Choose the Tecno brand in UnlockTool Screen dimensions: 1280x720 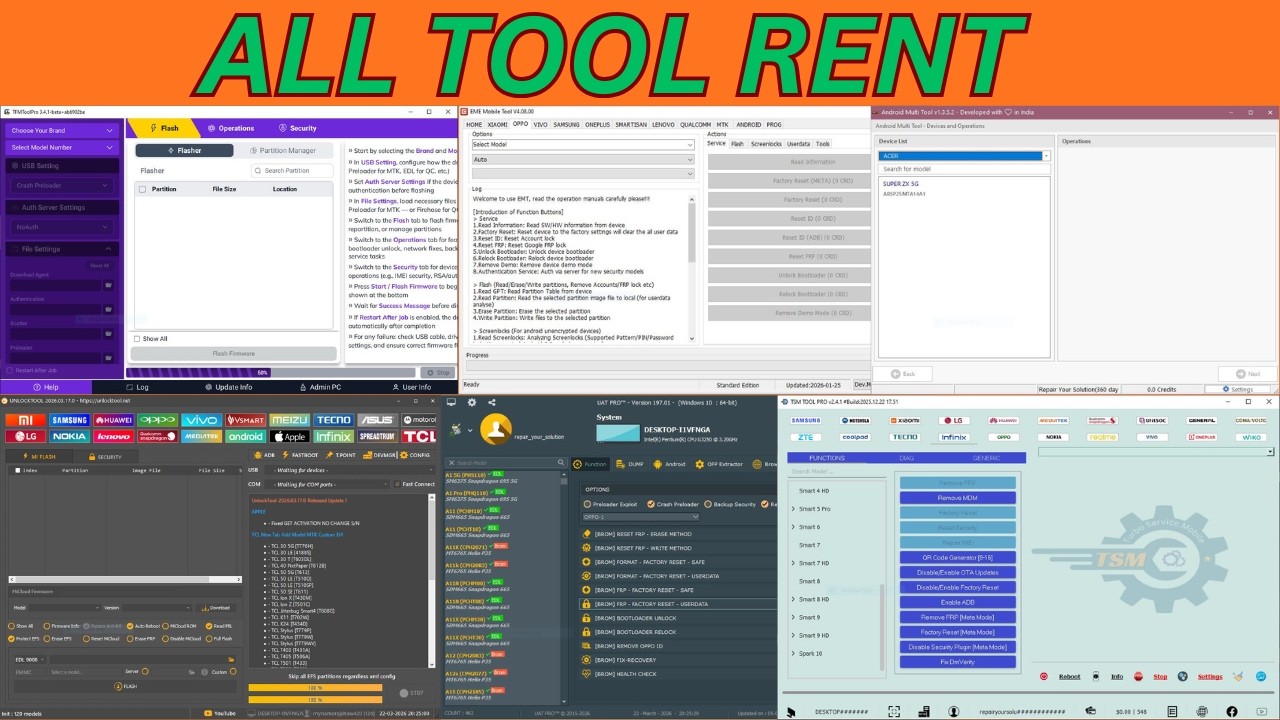[333, 420]
